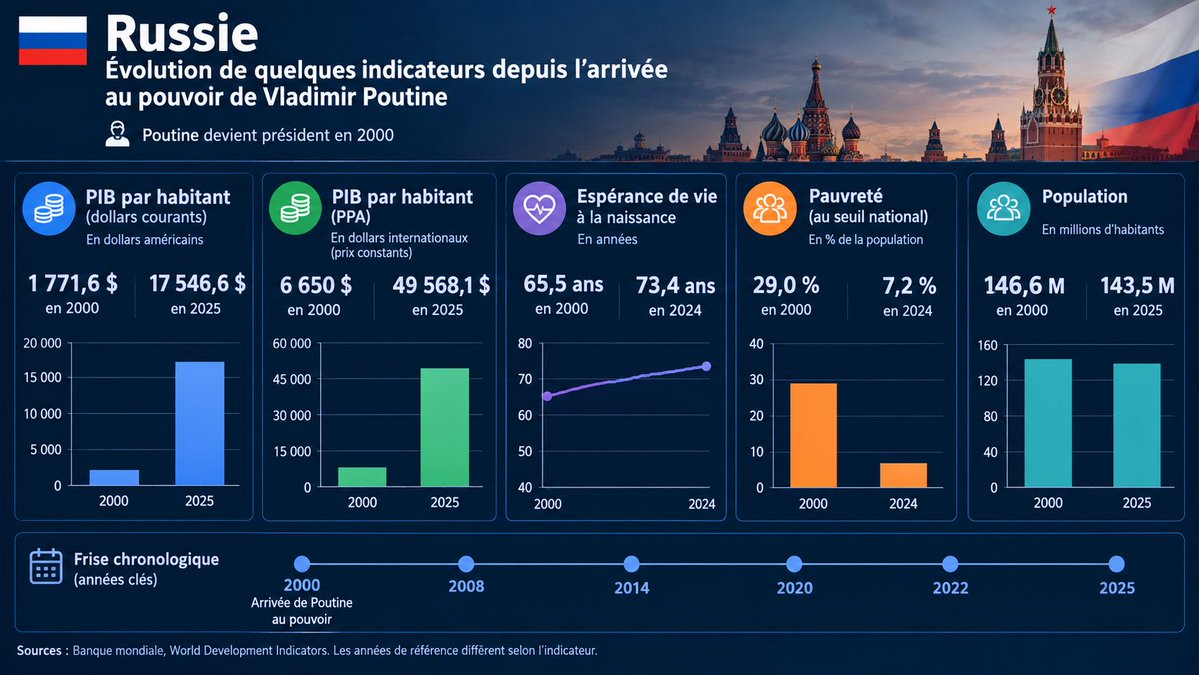Viewport: 1199px width, 675px height.
Task: Click the purple heart-pulse life expectancy icon
Action: (539, 208)
